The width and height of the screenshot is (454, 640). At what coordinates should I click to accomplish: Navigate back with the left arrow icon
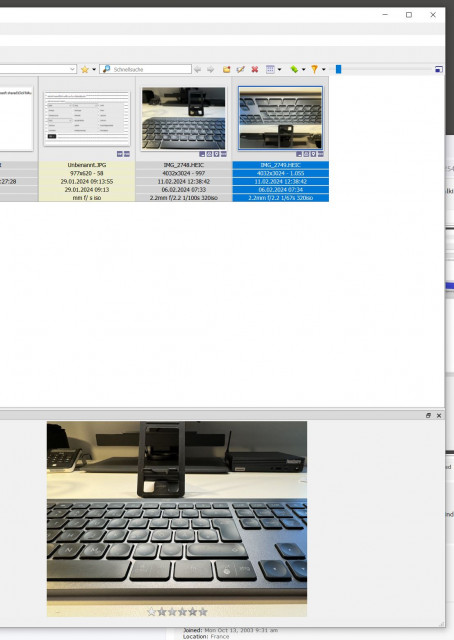pyautogui.click(x=198, y=69)
